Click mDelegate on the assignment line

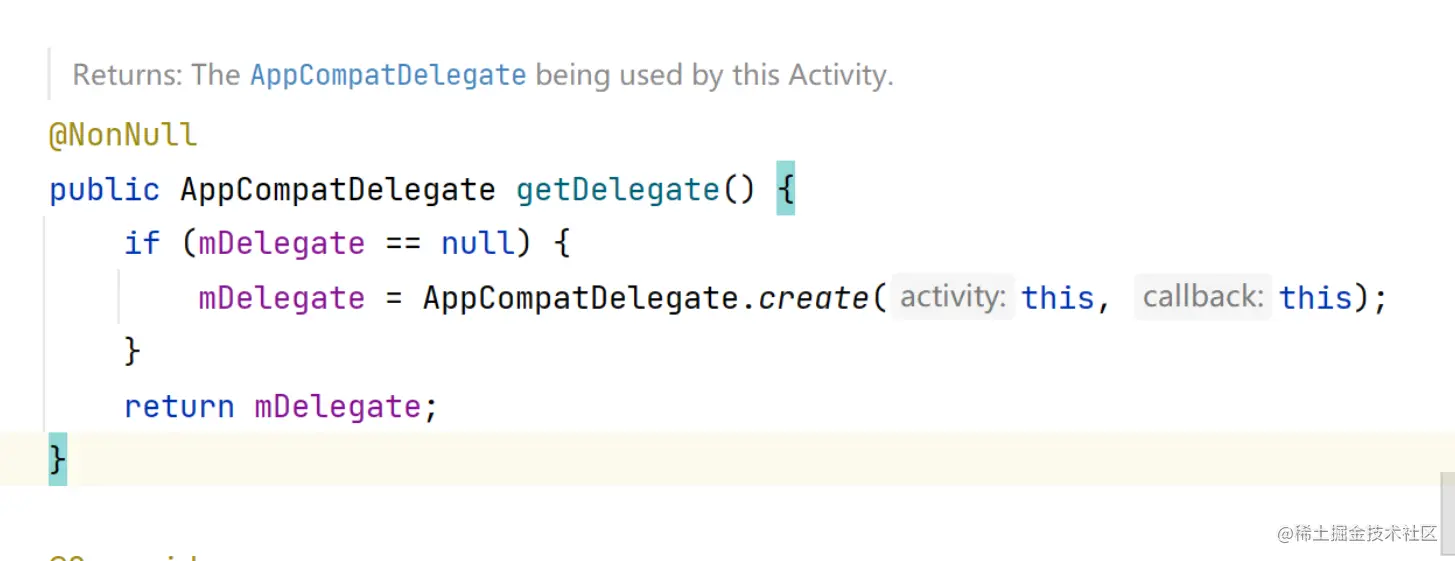tap(281, 298)
